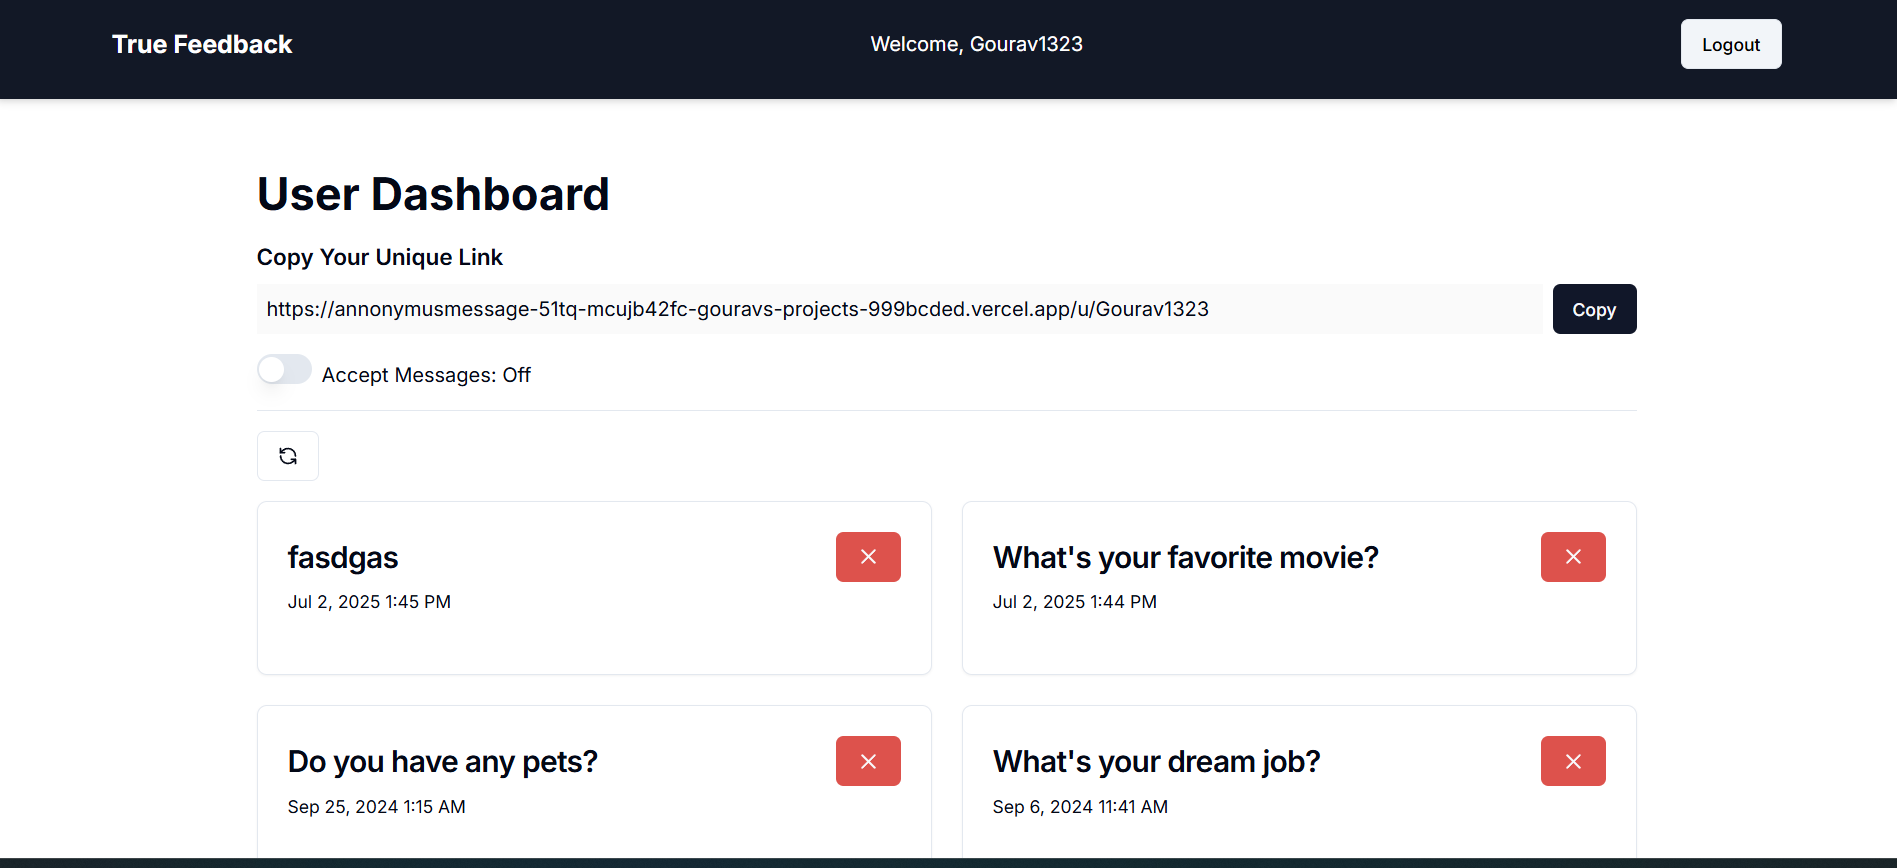Image resolution: width=1897 pixels, height=868 pixels.
Task: Turn on the Accept Messages switch
Action: pyautogui.click(x=284, y=370)
